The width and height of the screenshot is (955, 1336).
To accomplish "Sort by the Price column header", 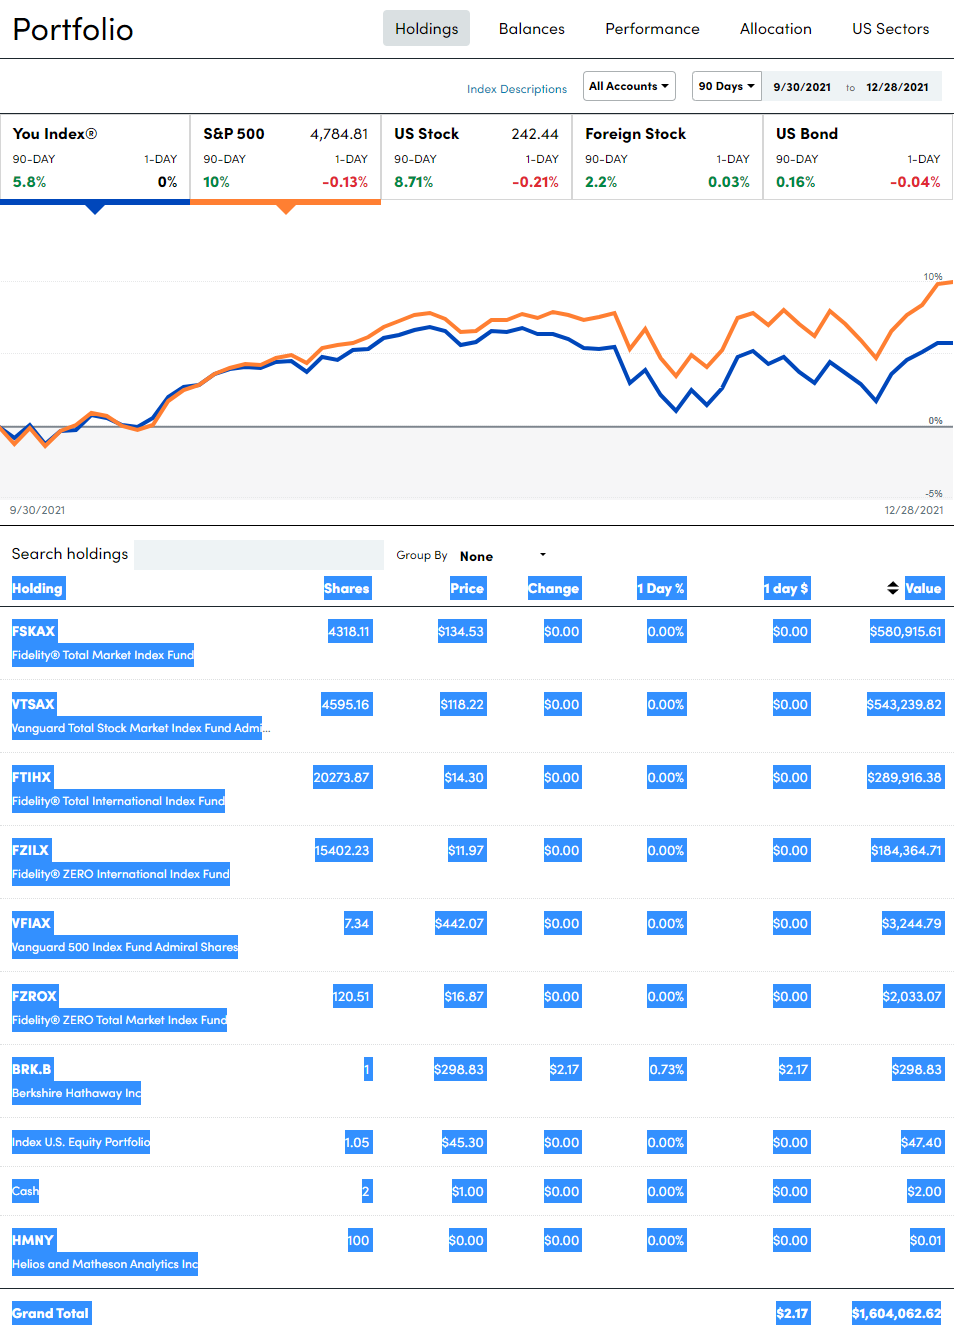I will [467, 589].
